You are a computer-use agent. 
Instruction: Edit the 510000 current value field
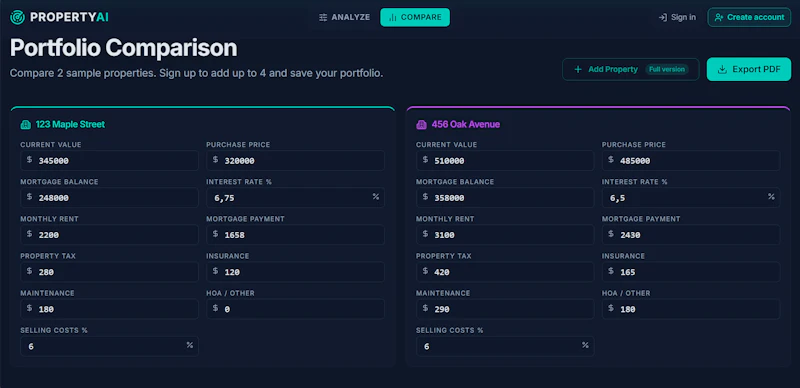505,160
